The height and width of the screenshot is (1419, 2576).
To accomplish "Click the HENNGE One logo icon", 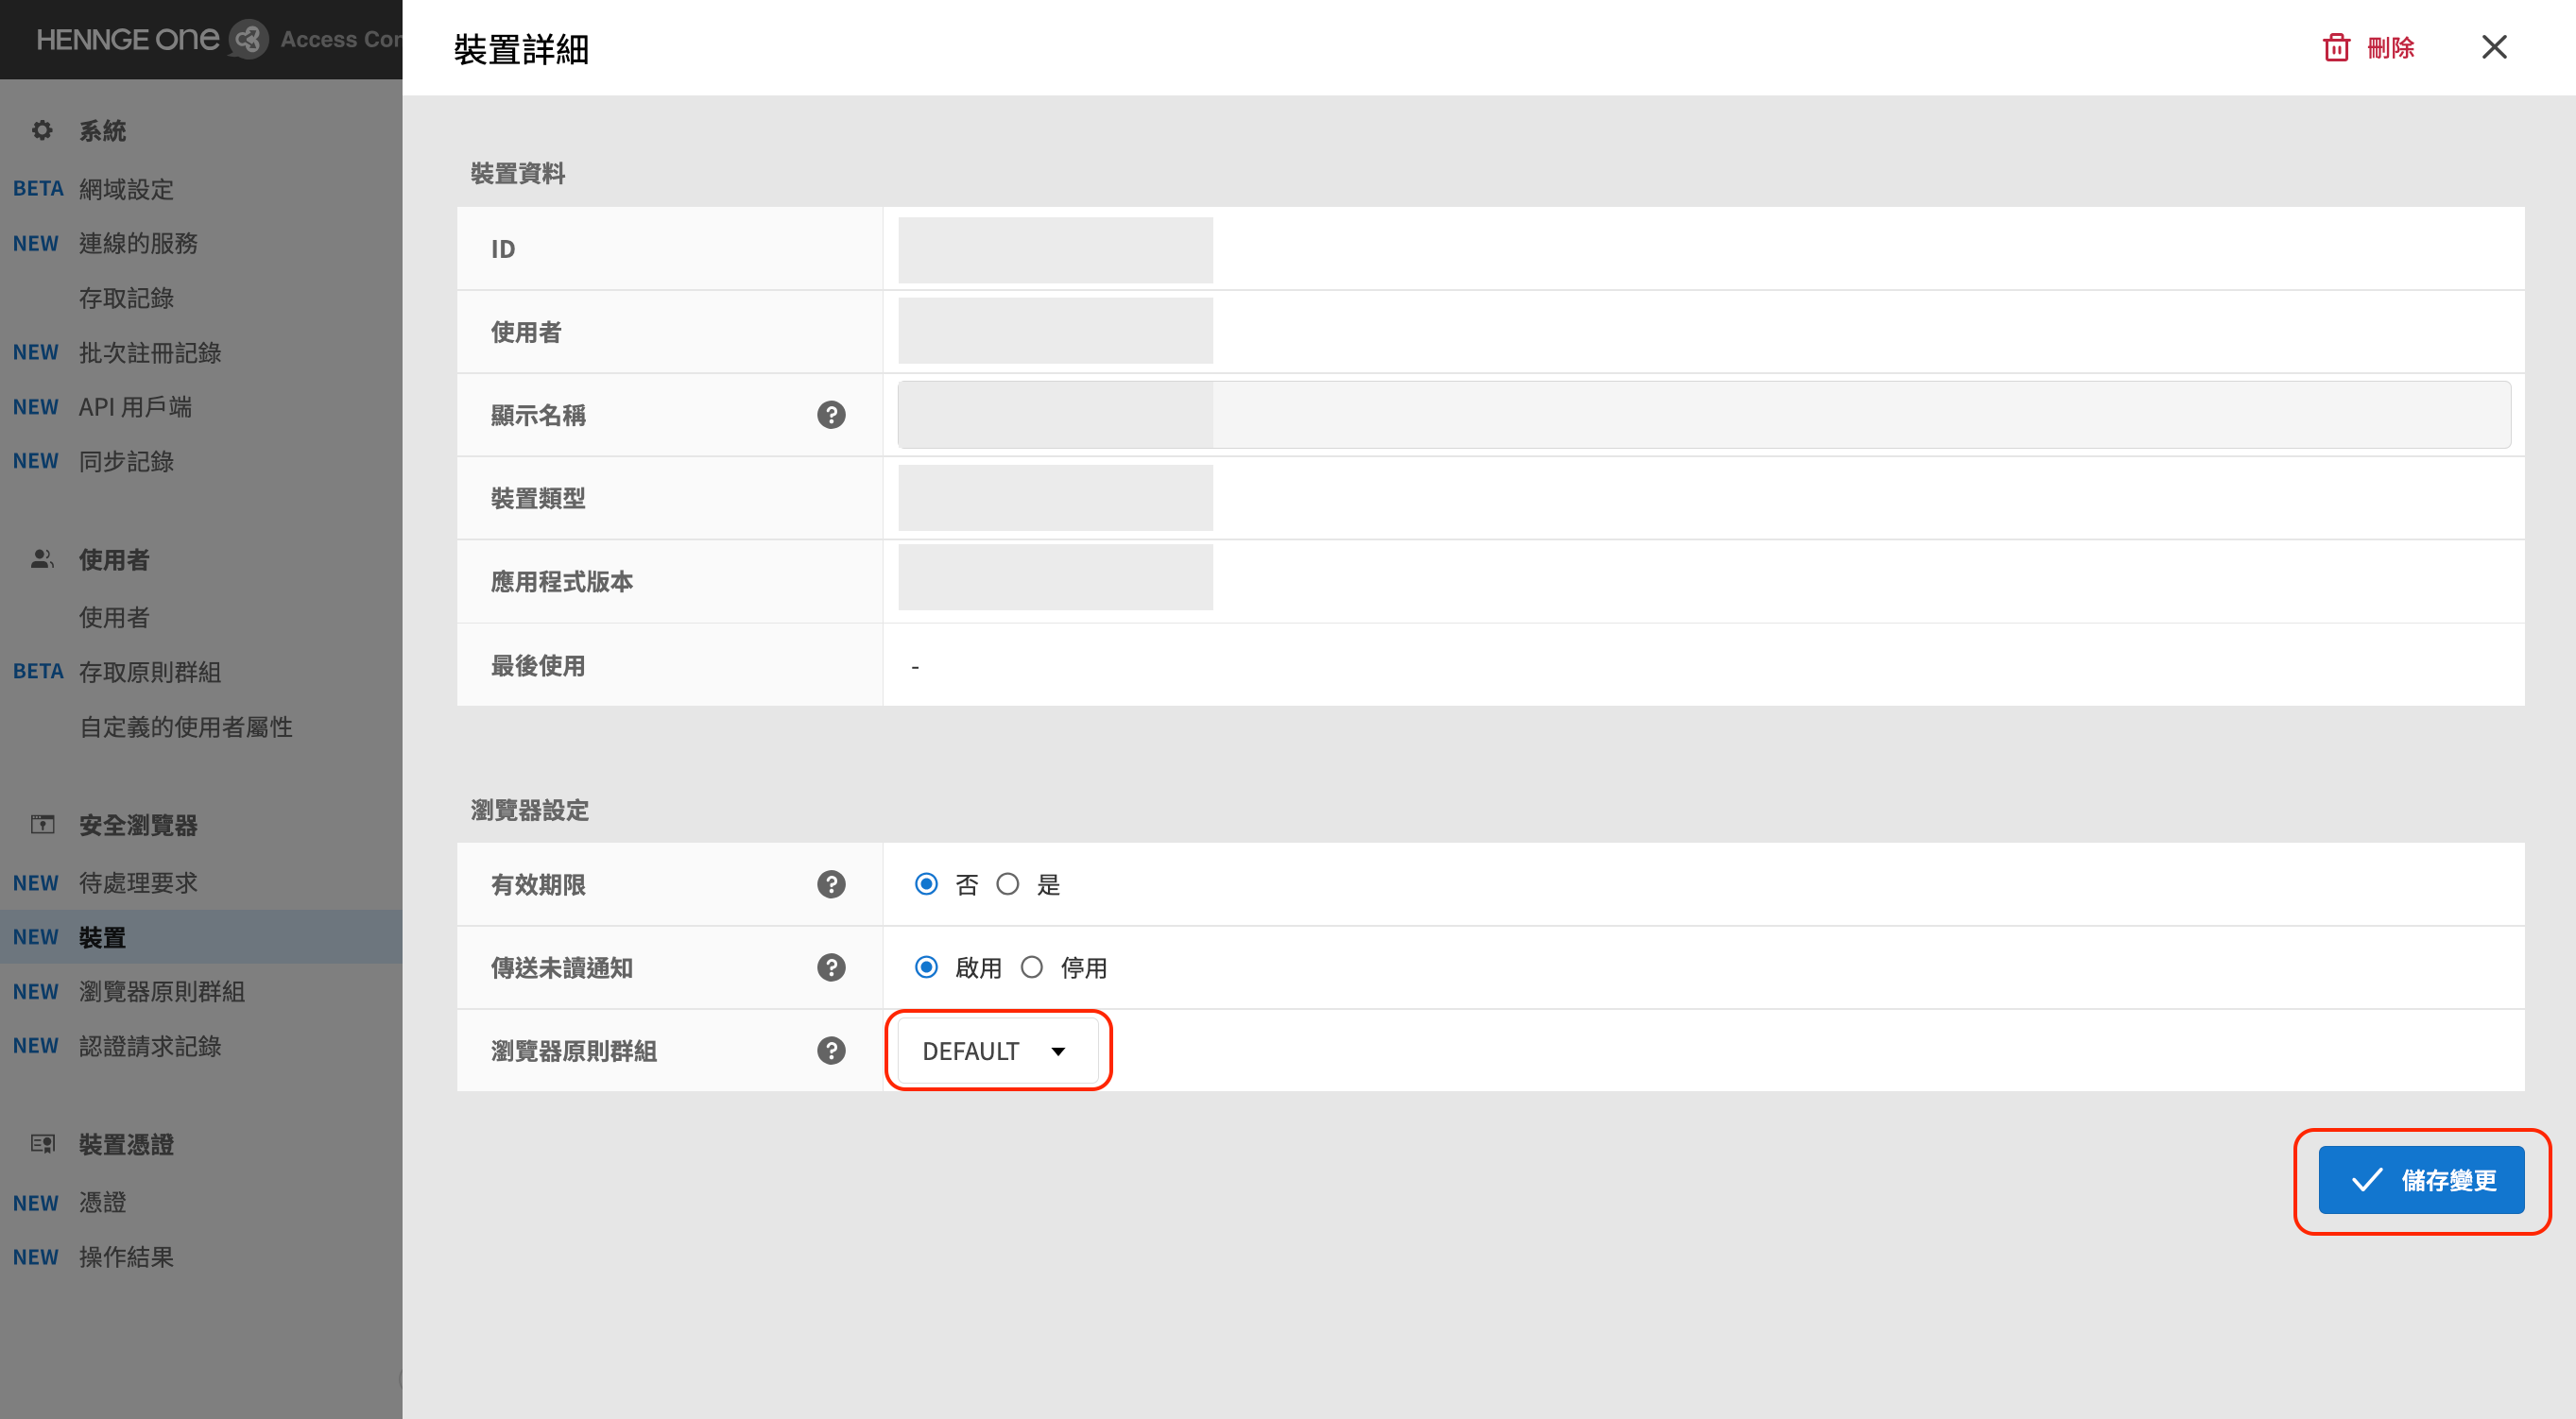I will [x=248, y=39].
